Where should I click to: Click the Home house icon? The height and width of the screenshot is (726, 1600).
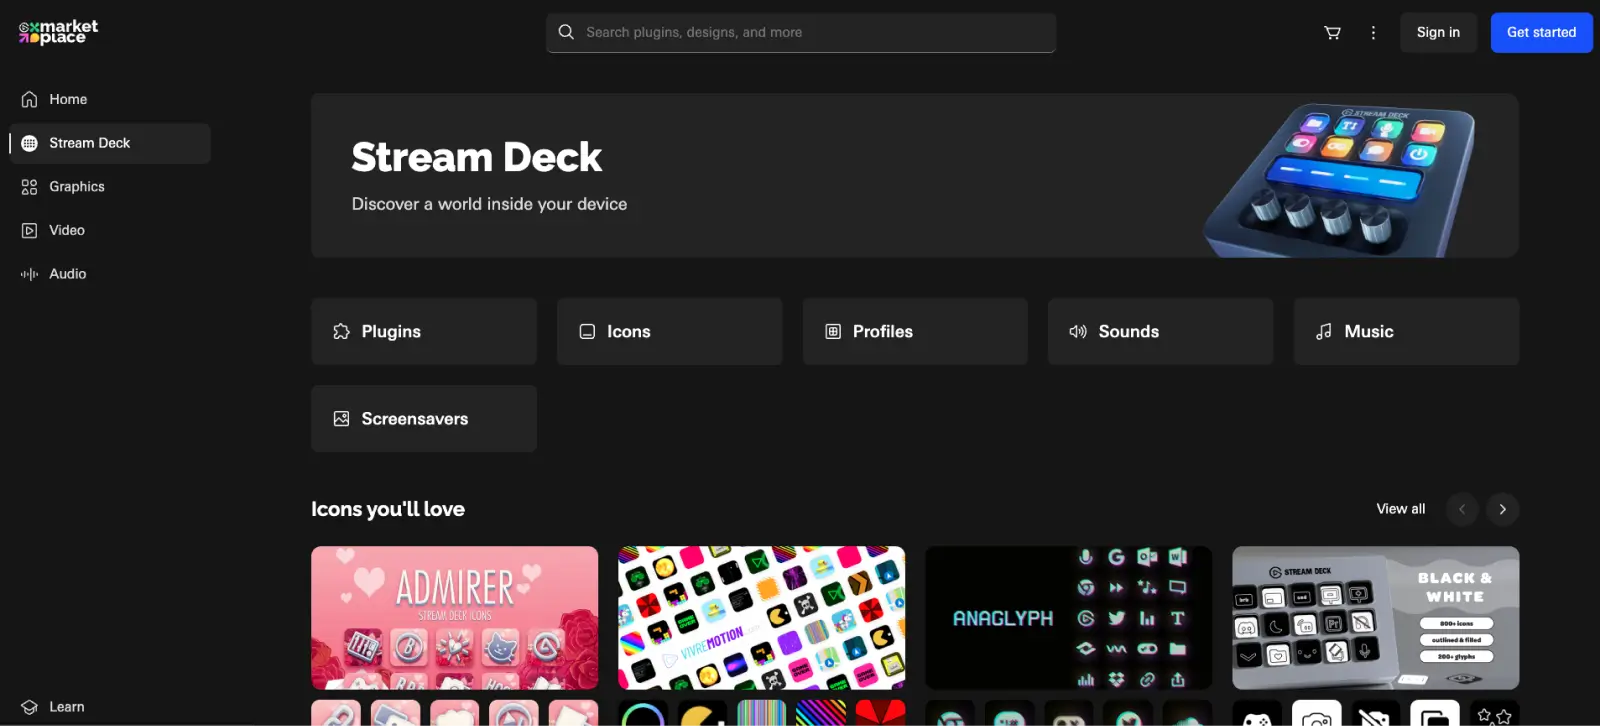pyautogui.click(x=30, y=99)
